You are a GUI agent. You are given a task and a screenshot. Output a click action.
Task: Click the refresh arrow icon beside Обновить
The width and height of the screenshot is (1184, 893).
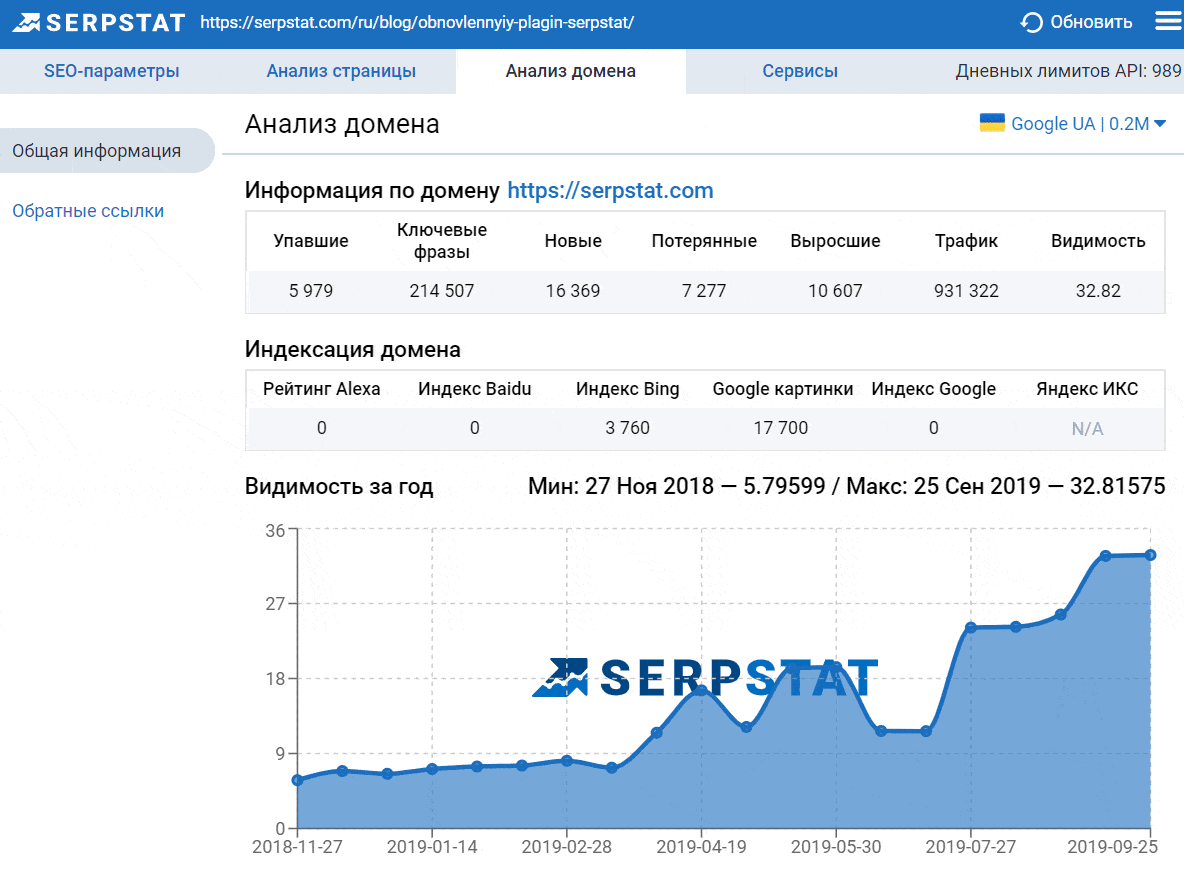(1031, 23)
